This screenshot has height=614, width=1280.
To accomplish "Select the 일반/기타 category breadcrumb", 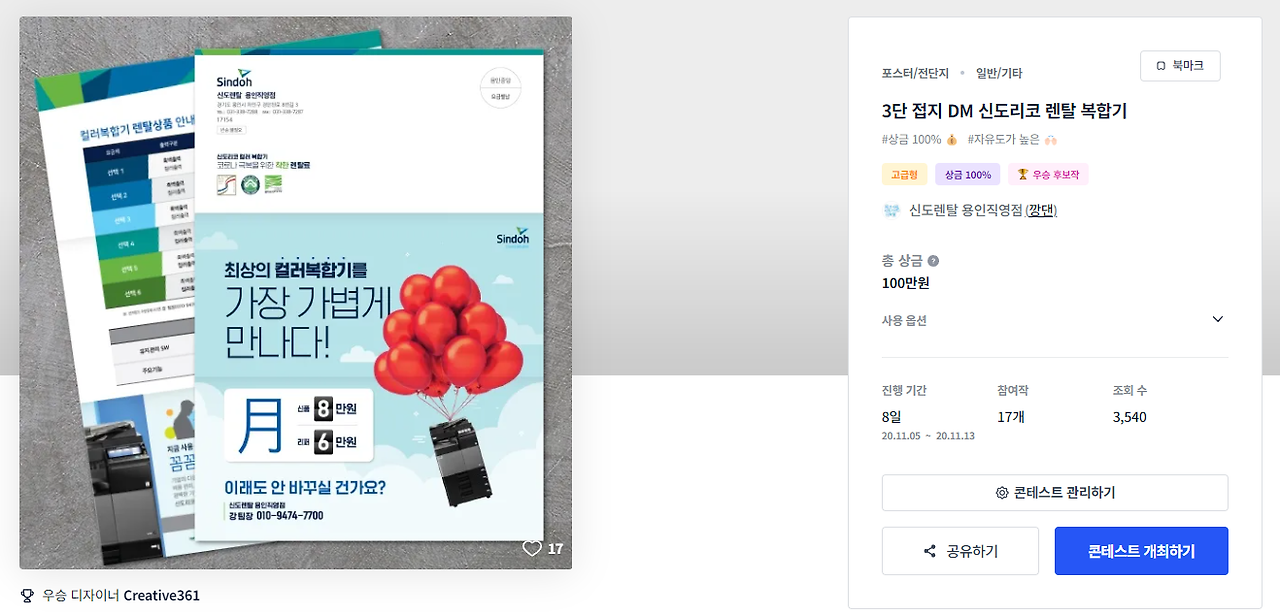I will (x=999, y=73).
